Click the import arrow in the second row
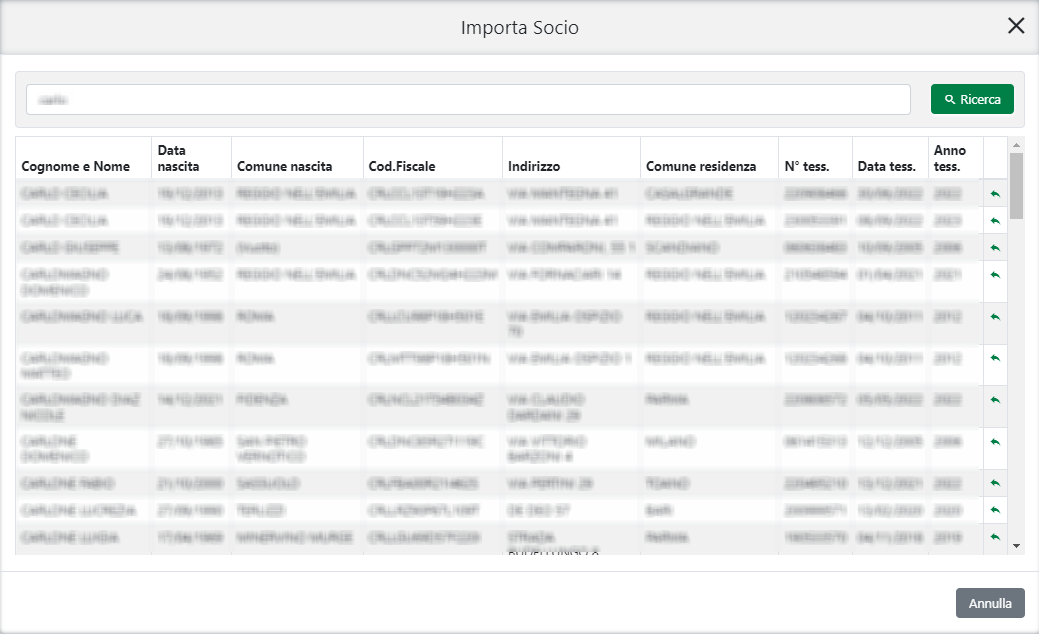Viewport: 1039px width, 634px height. (995, 221)
